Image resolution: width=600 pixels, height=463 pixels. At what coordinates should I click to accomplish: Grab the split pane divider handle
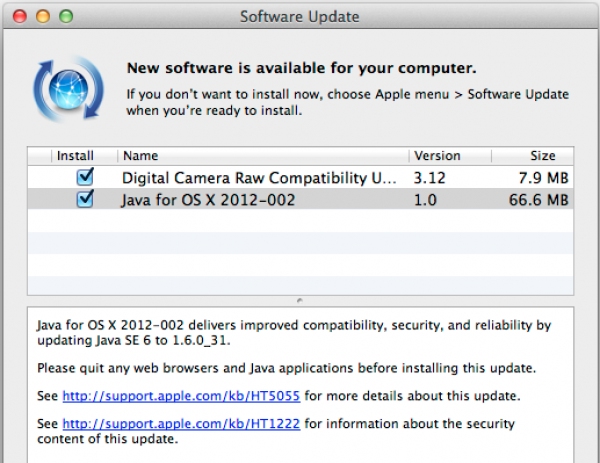coord(300,300)
